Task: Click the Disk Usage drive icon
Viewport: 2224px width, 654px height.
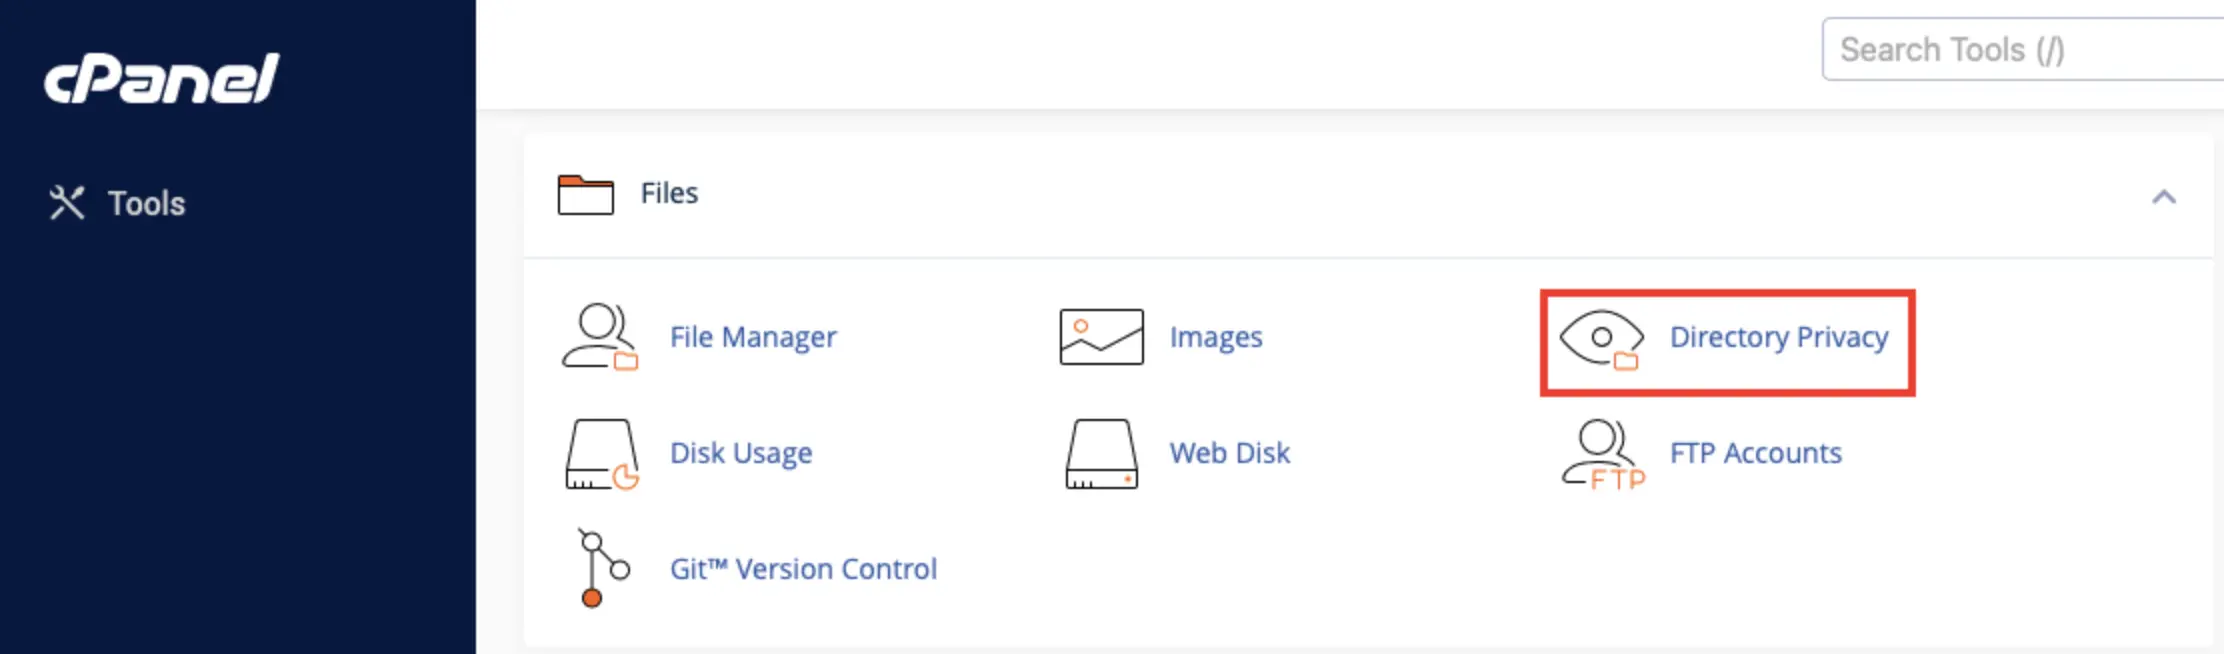Action: 601,454
